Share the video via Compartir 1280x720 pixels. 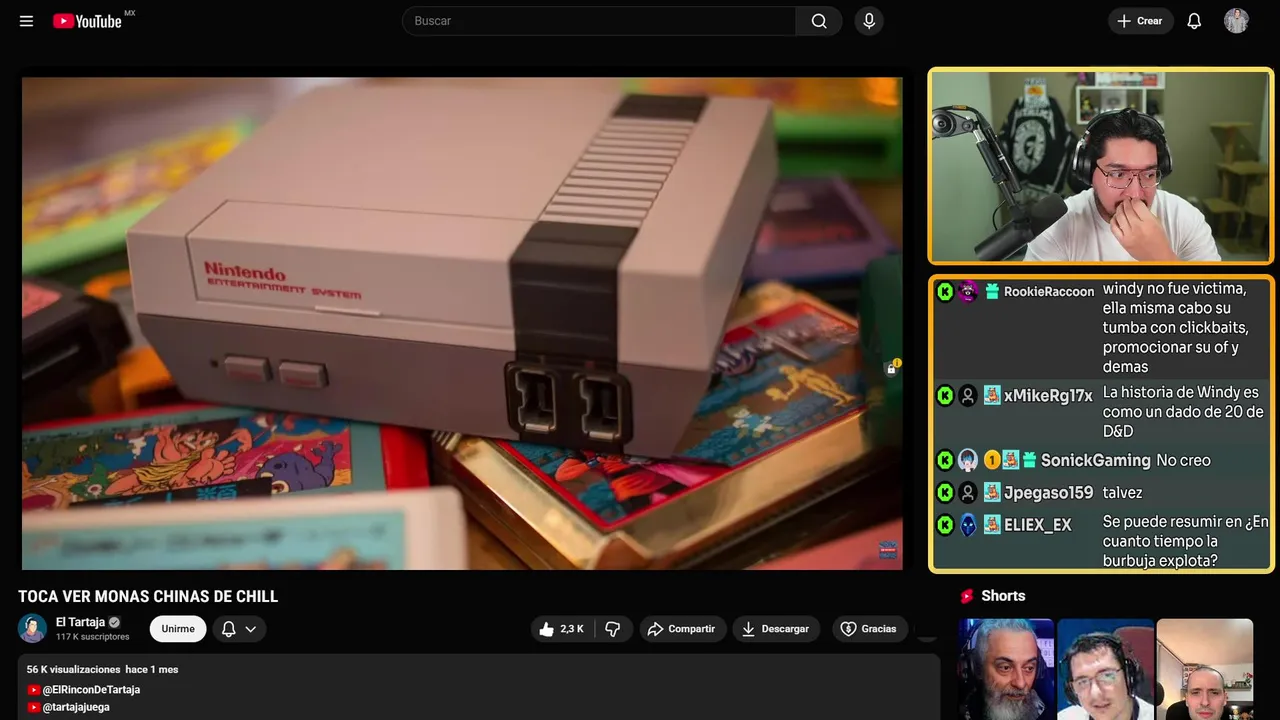click(682, 629)
